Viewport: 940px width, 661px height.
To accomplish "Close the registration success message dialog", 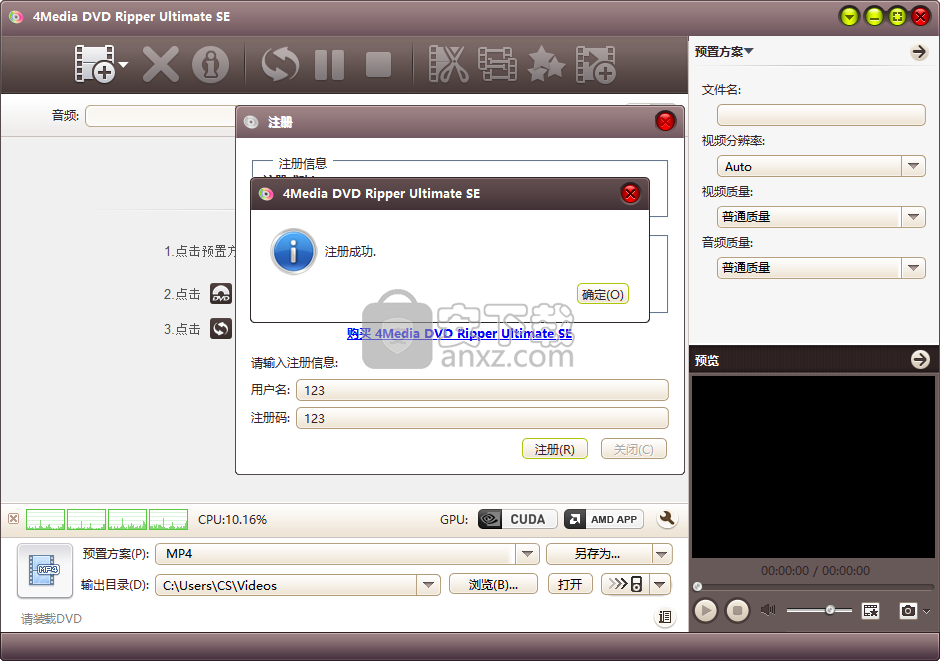I will pyautogui.click(x=630, y=194).
